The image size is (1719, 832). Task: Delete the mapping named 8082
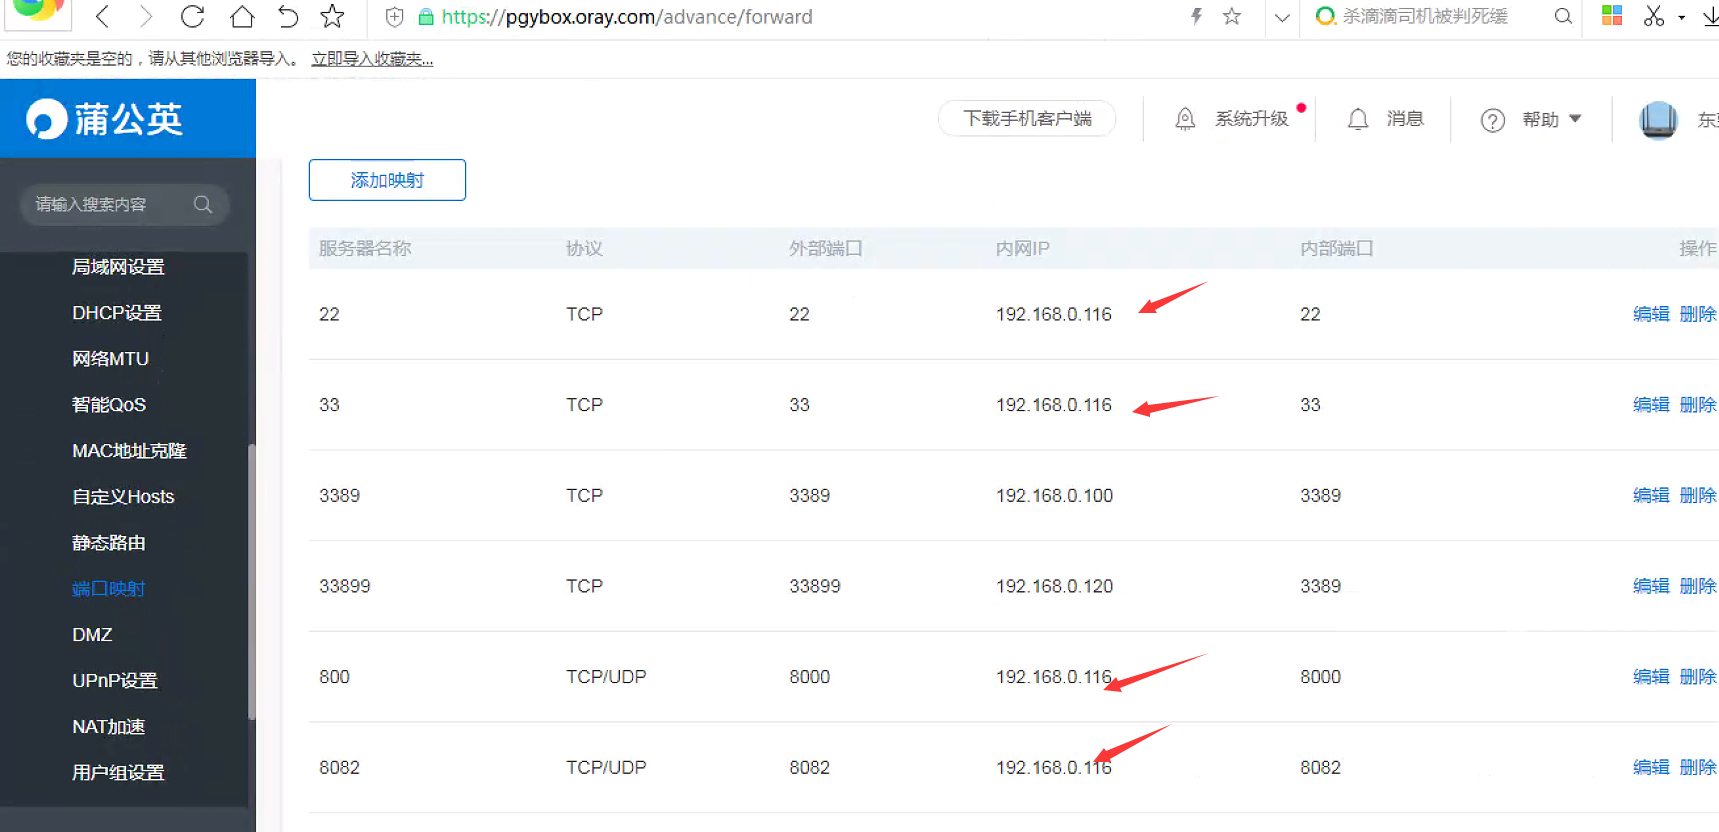pos(1698,768)
